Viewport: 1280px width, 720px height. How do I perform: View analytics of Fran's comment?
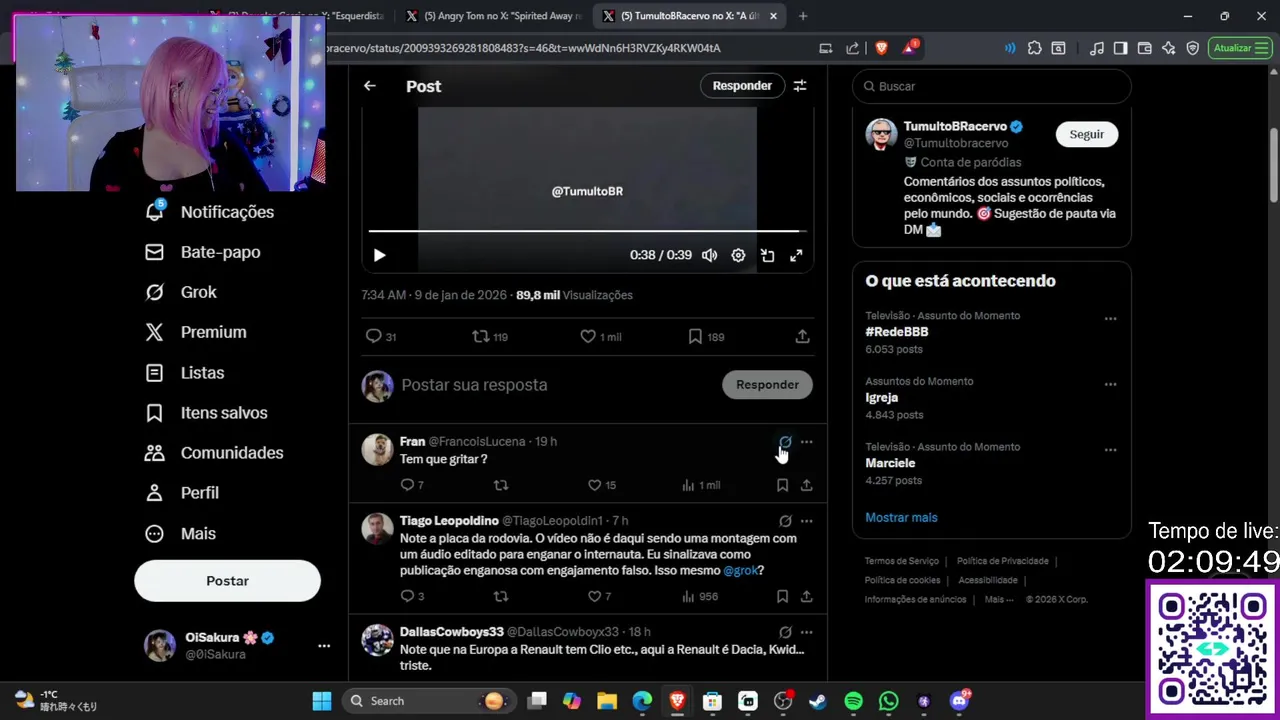(x=700, y=485)
